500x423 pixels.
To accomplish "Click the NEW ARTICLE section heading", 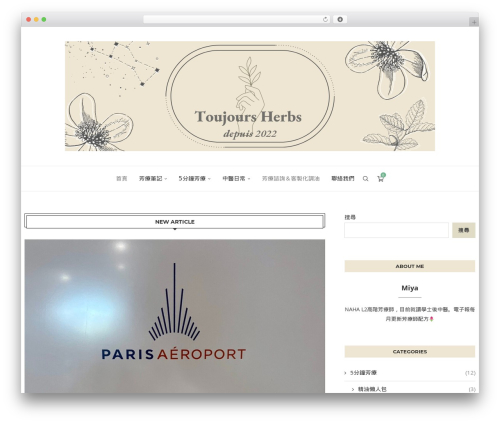I will click(175, 222).
